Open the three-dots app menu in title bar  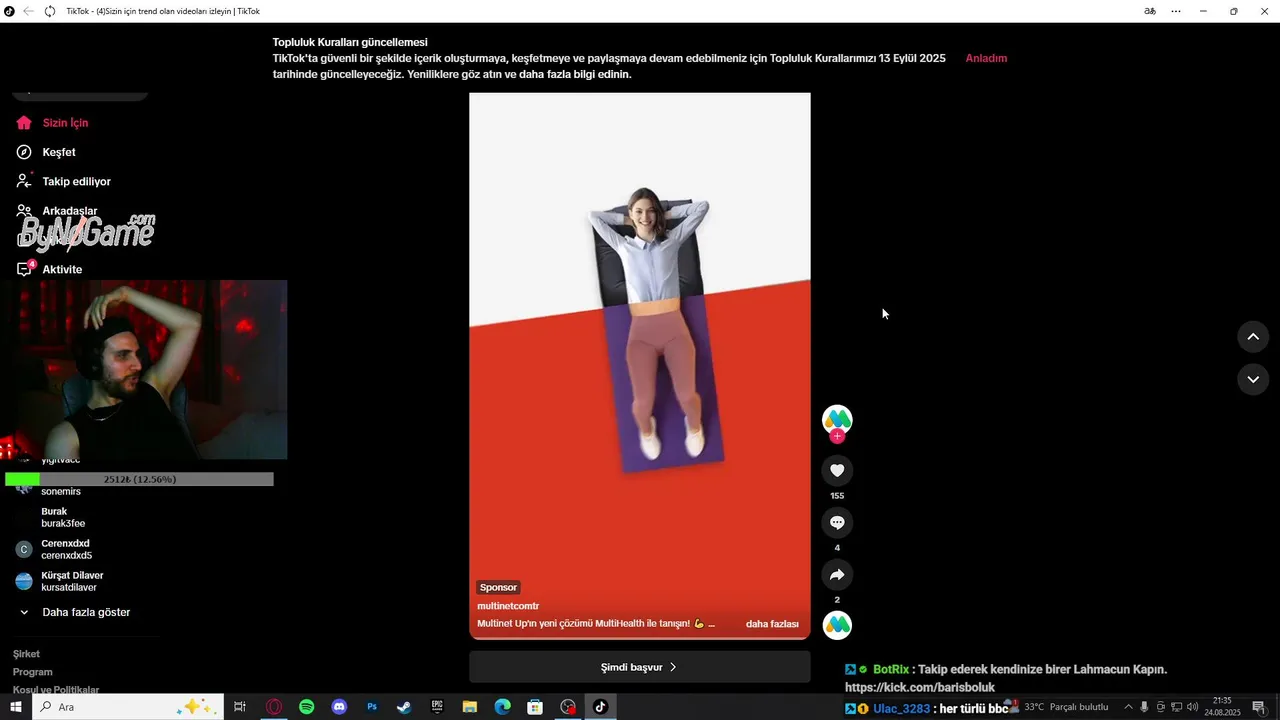[1176, 11]
